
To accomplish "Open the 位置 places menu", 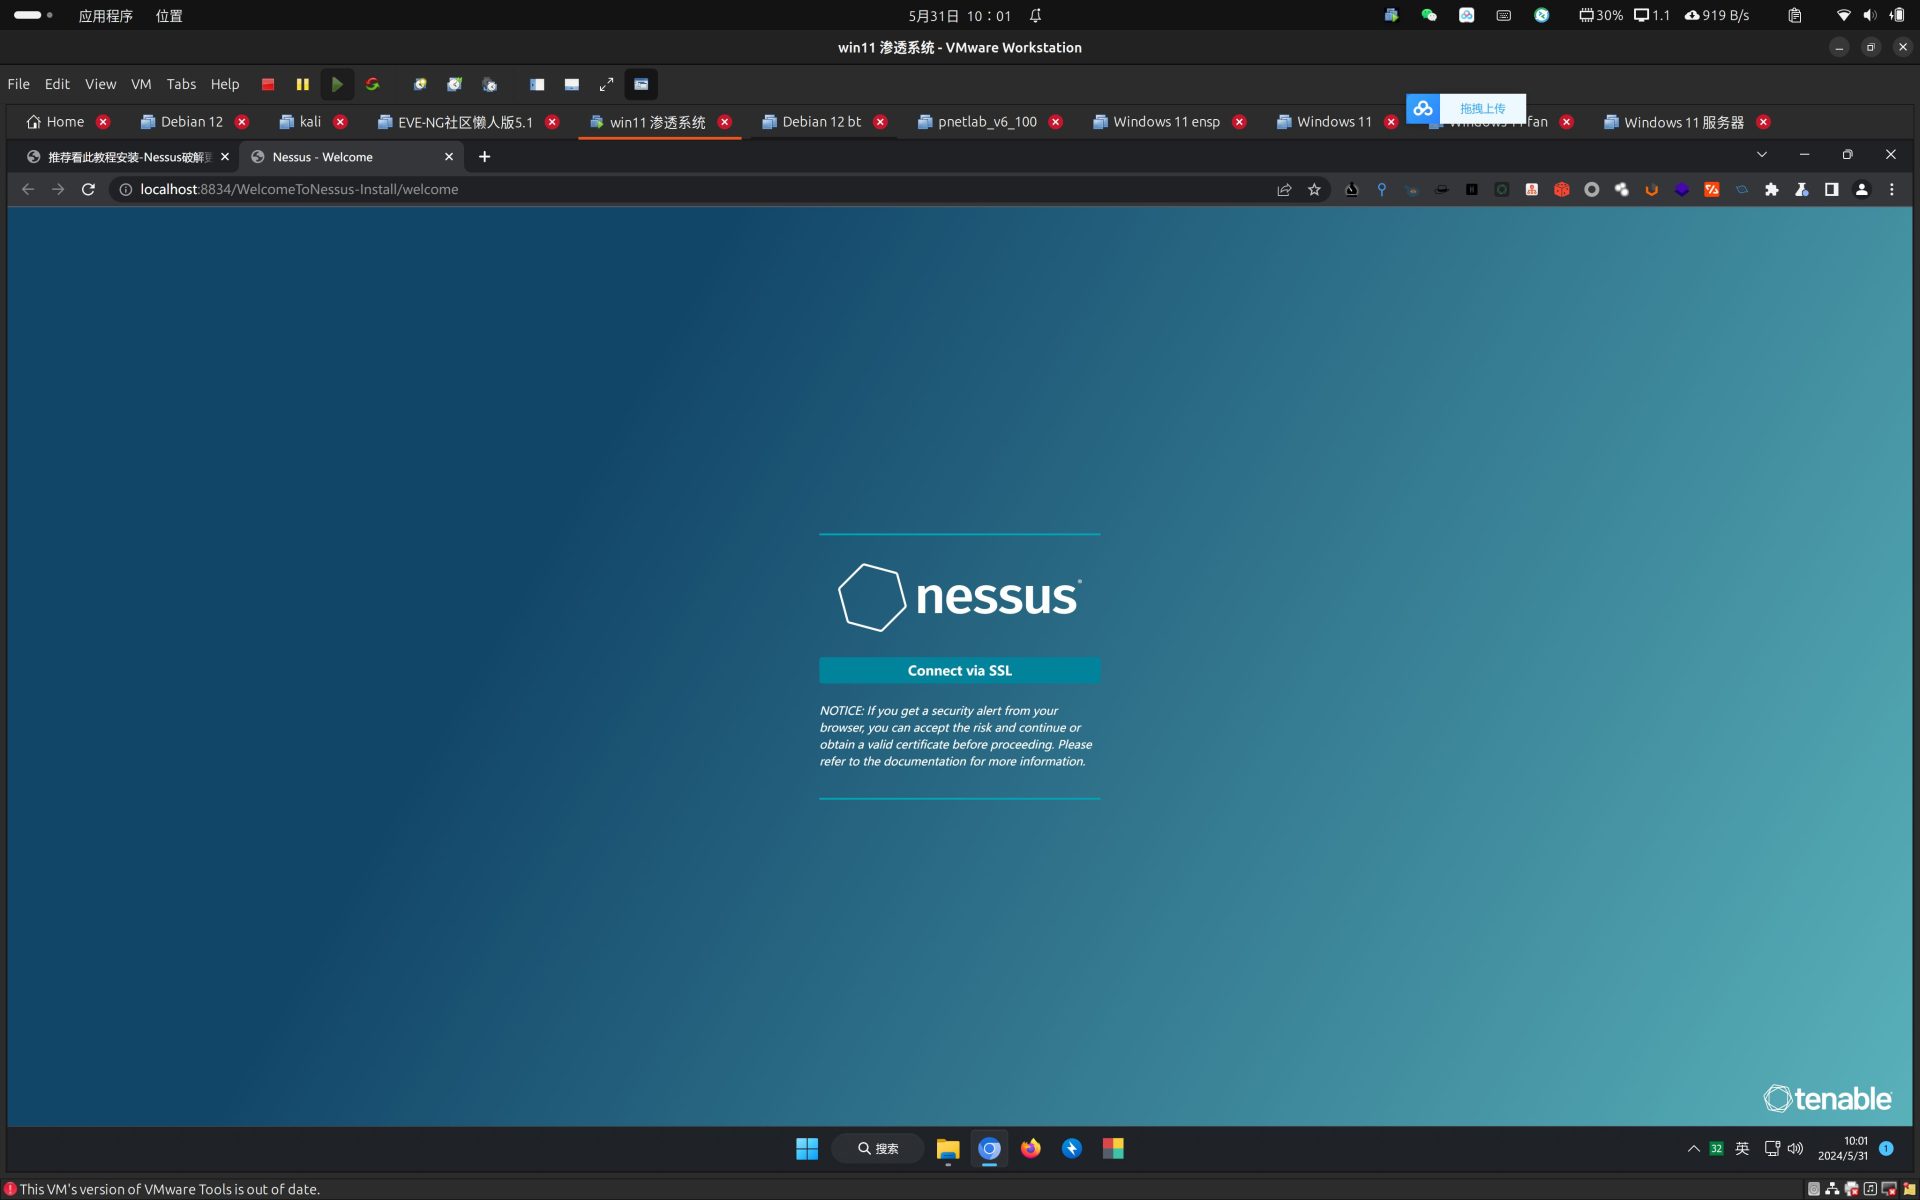I will [x=169, y=16].
